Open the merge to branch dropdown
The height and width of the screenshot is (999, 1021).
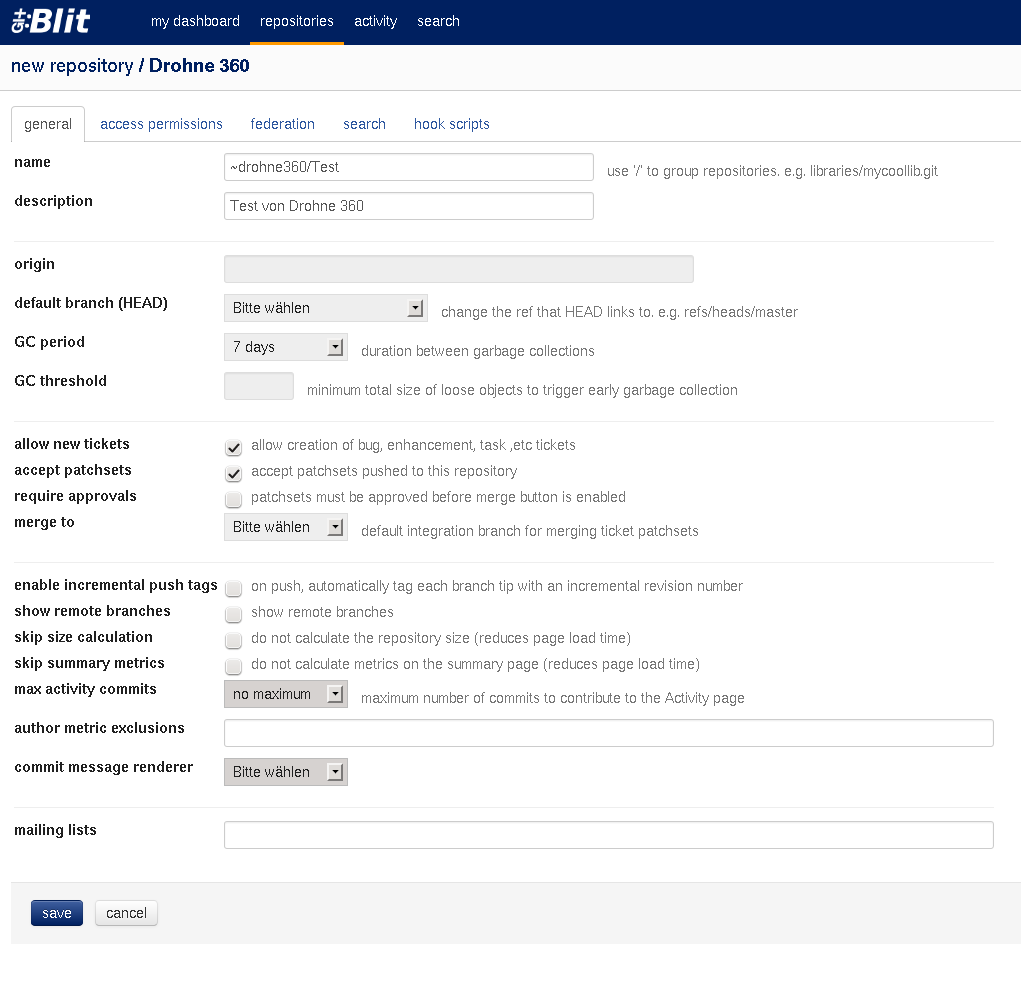pos(285,527)
